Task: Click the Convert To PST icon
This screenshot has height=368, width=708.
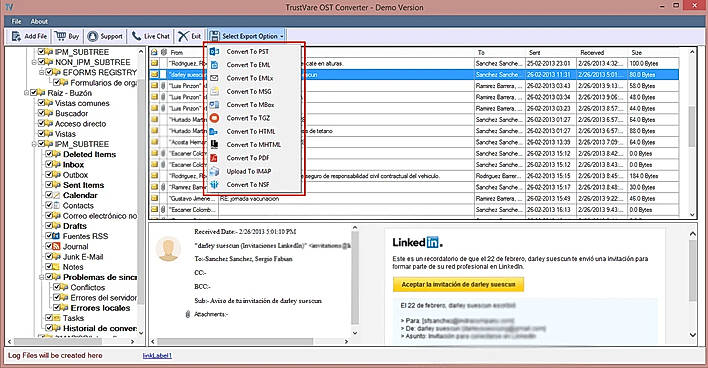Action: pyautogui.click(x=214, y=51)
